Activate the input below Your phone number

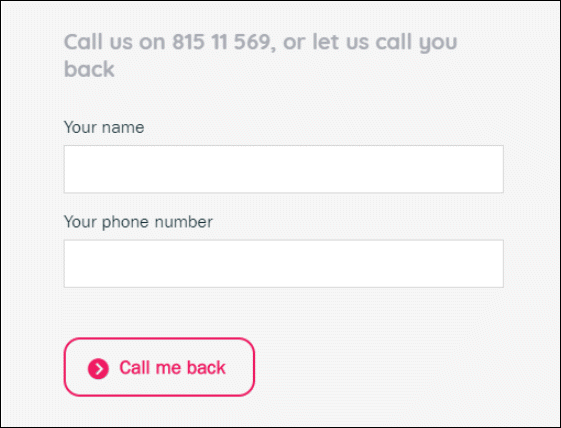[x=284, y=264]
